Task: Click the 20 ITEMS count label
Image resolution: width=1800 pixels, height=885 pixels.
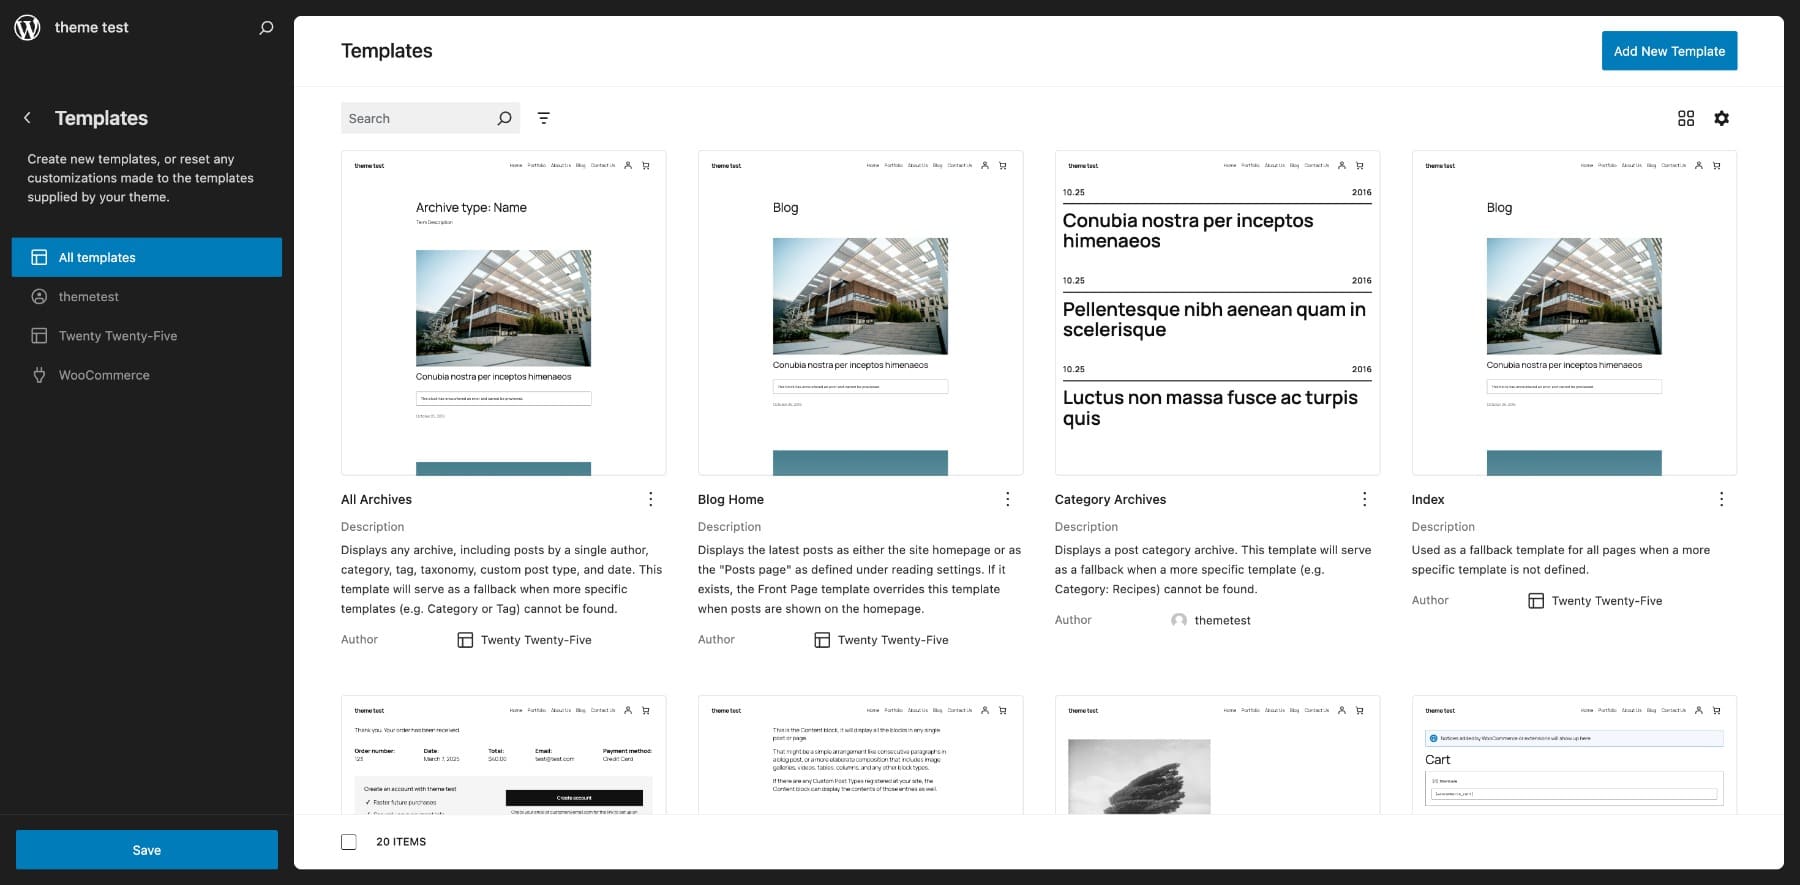Action: 401,842
